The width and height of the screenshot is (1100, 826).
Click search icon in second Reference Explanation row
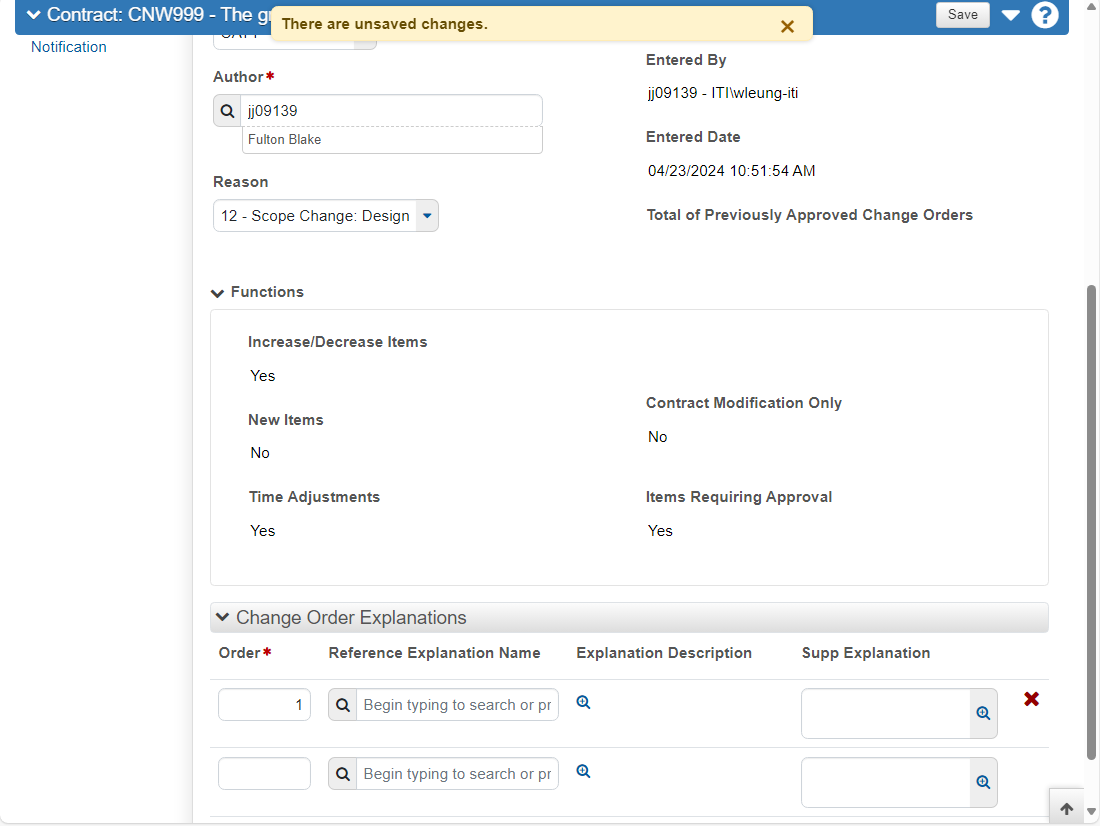(x=342, y=773)
